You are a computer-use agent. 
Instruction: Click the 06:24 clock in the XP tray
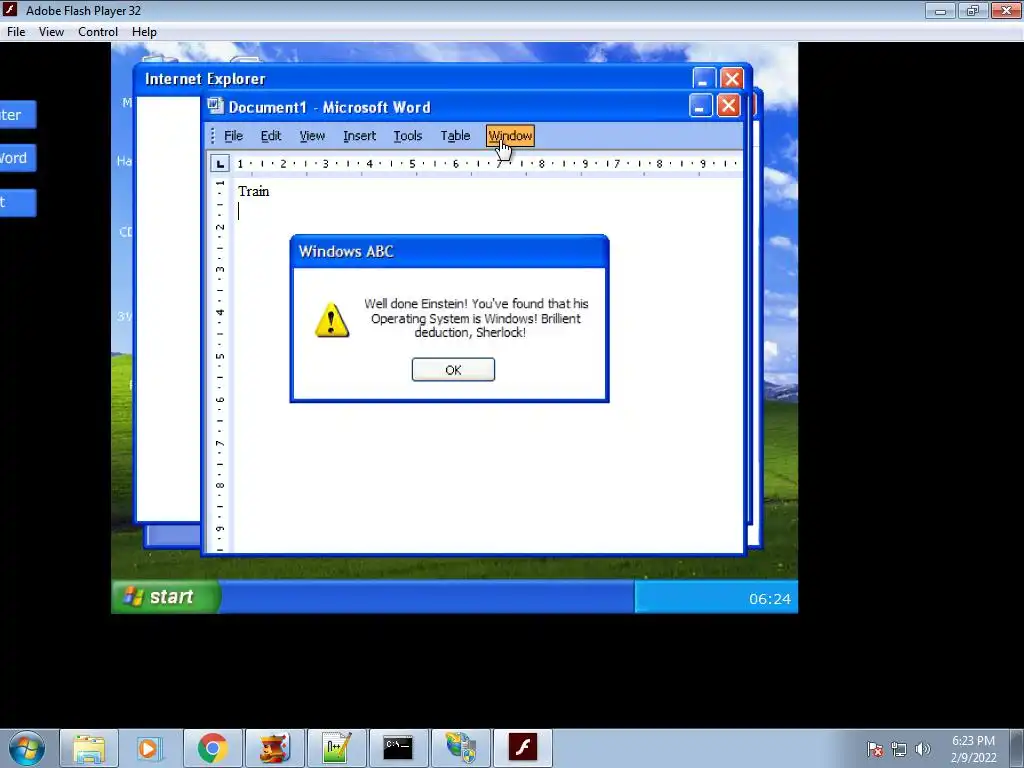[x=769, y=599]
